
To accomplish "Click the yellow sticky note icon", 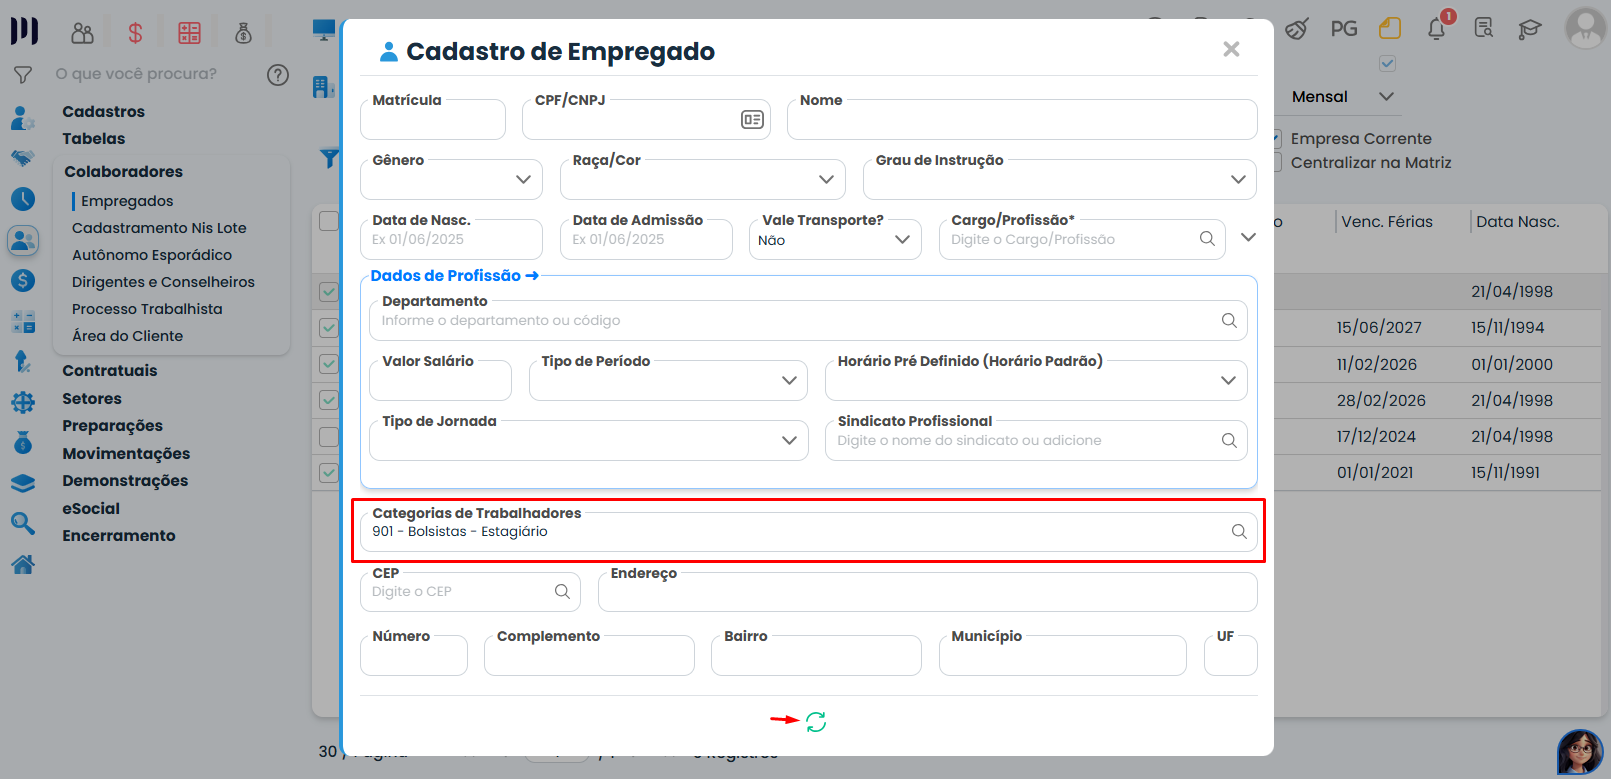I will coord(1389,28).
